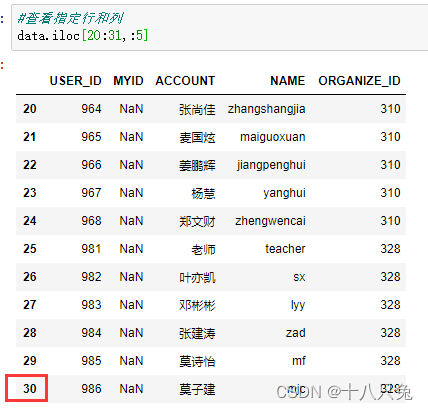The image size is (428, 410).
Task: Select the ORGANIZE_ID column header
Action: coord(359,81)
